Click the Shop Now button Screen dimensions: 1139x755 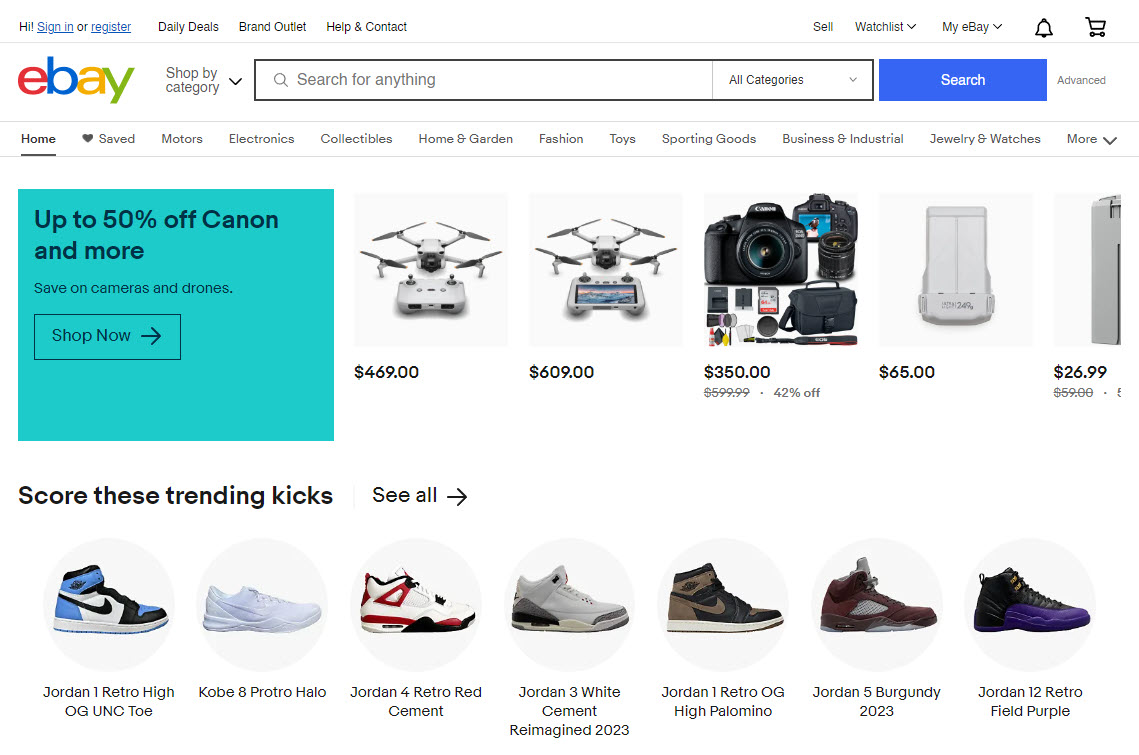pyautogui.click(x=107, y=337)
